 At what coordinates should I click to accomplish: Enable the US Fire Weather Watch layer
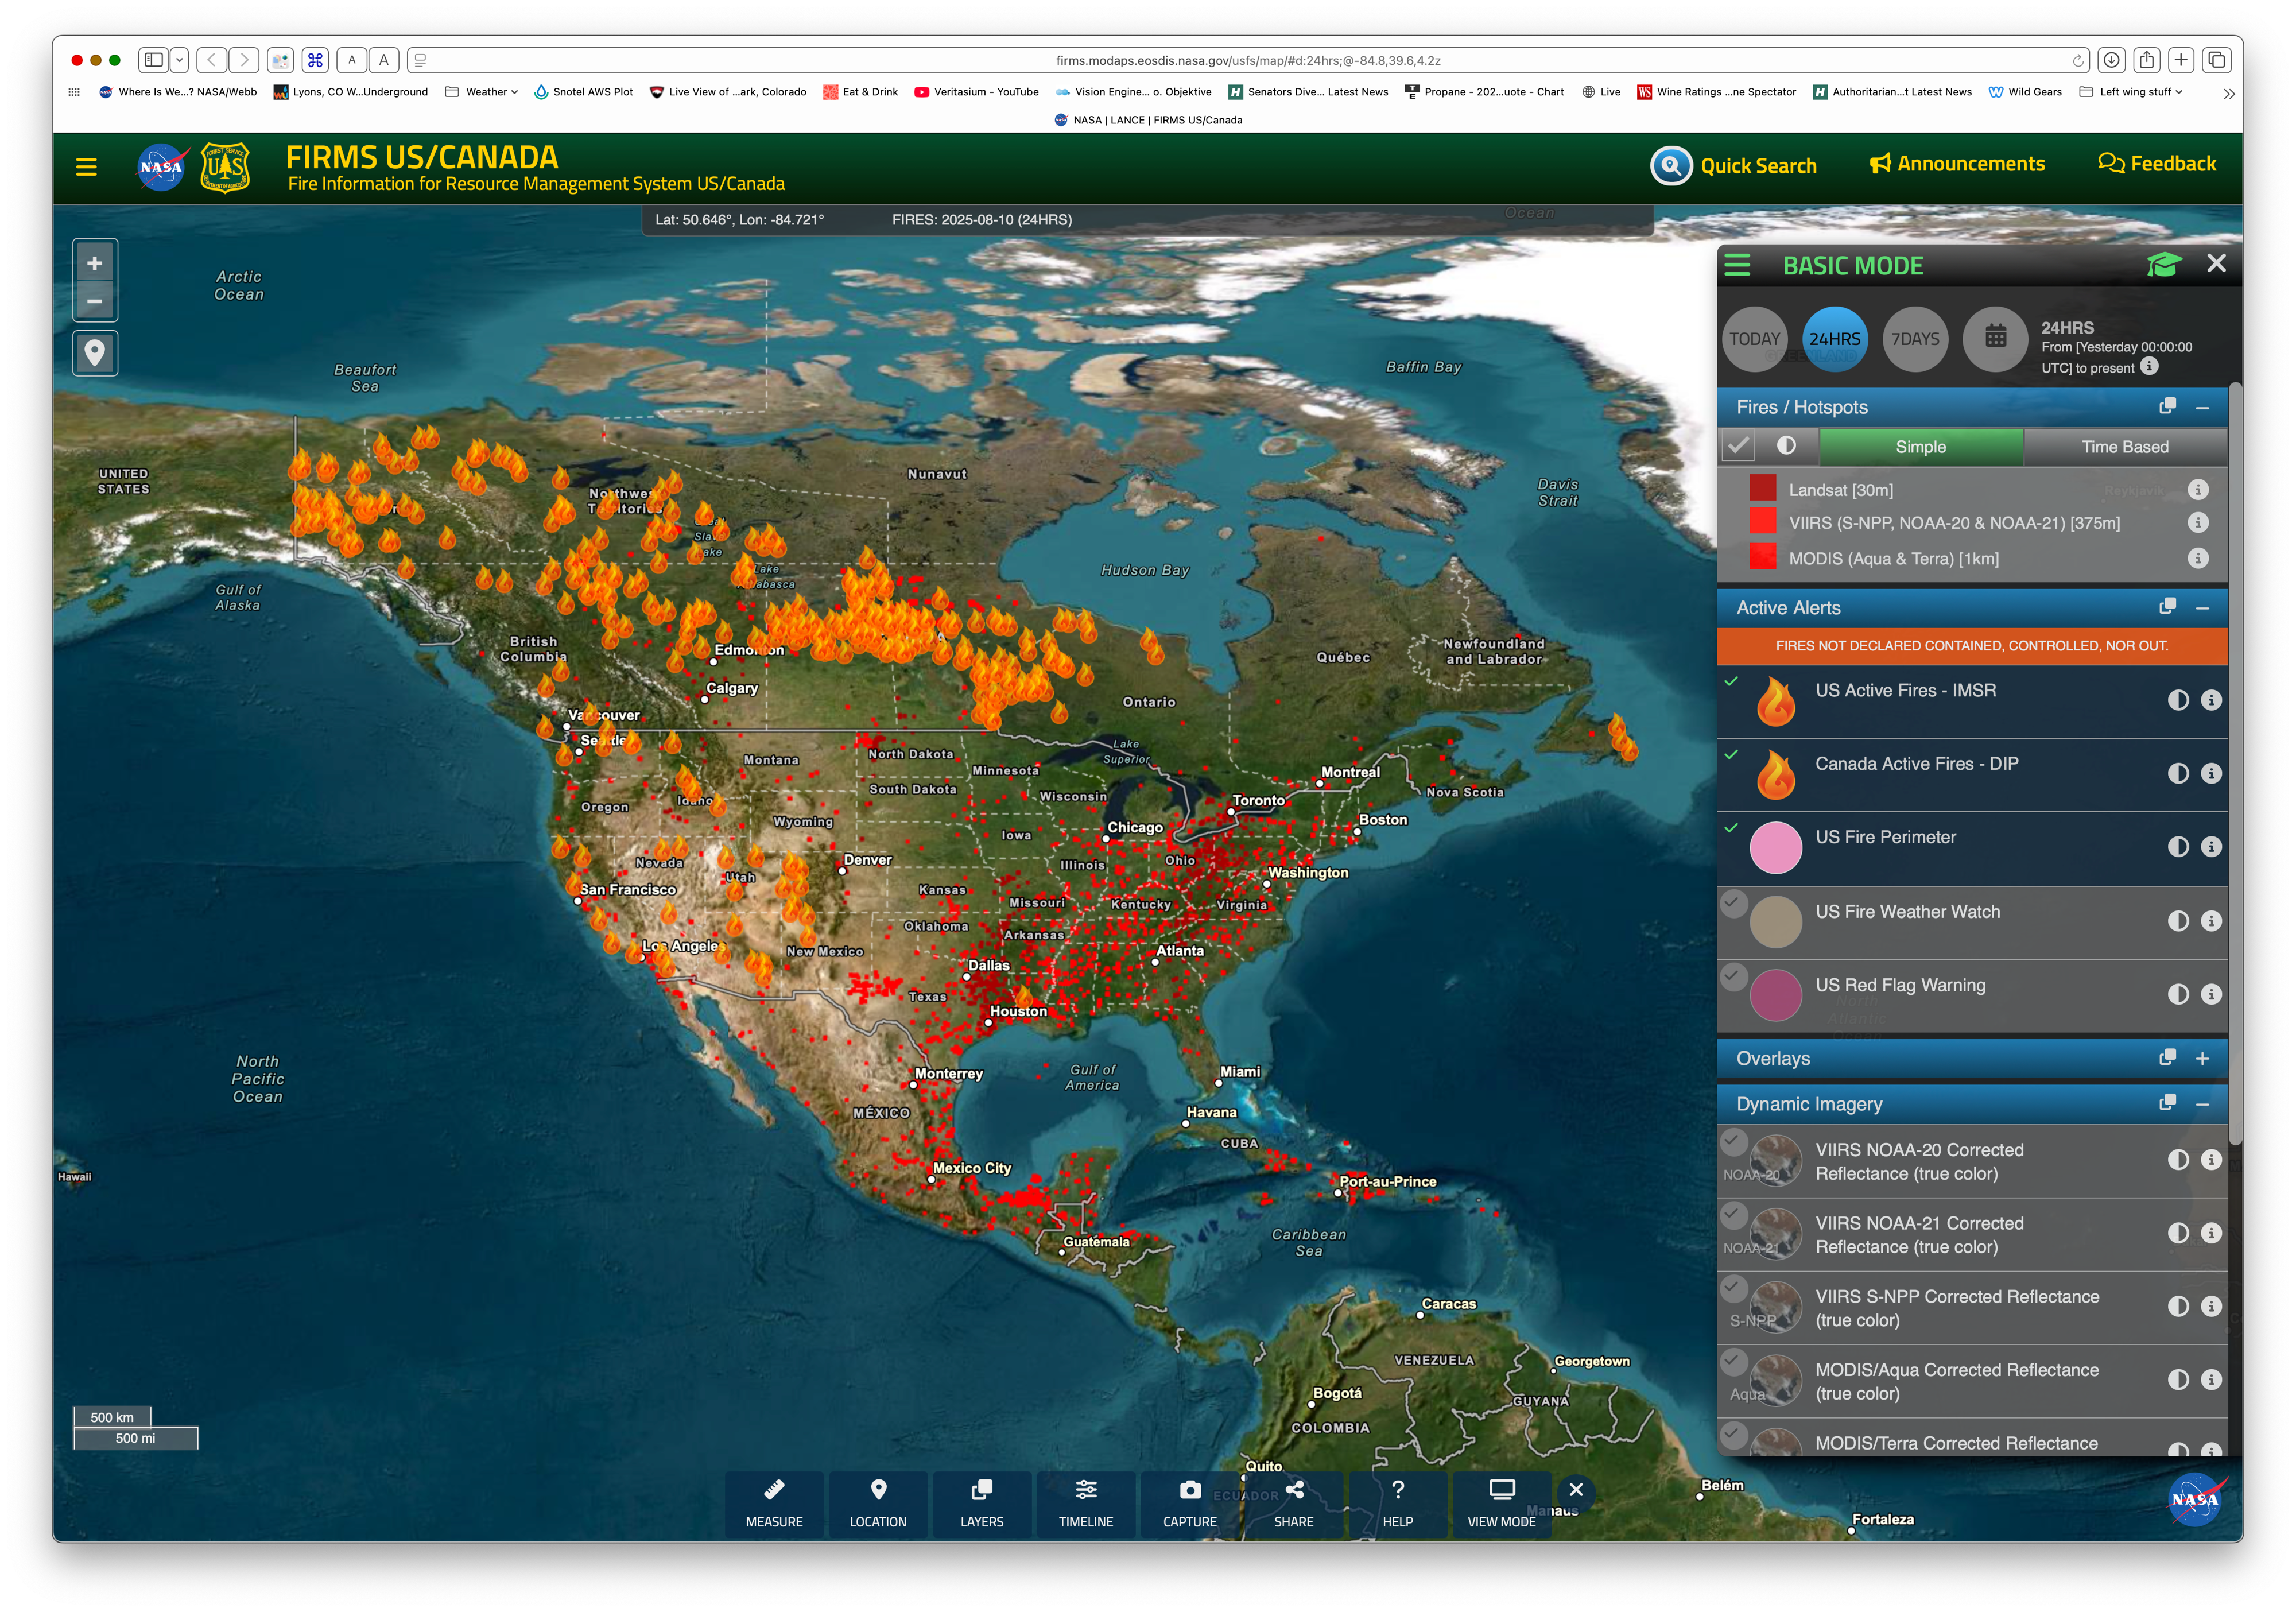tap(1734, 903)
